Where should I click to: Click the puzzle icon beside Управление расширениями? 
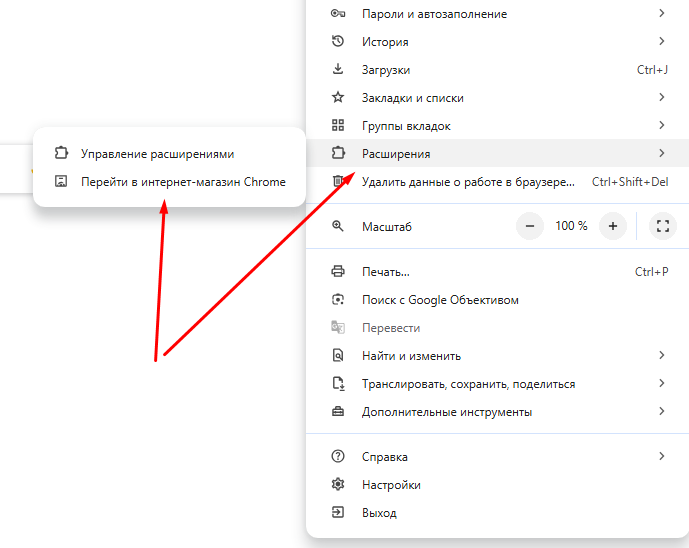point(61,153)
